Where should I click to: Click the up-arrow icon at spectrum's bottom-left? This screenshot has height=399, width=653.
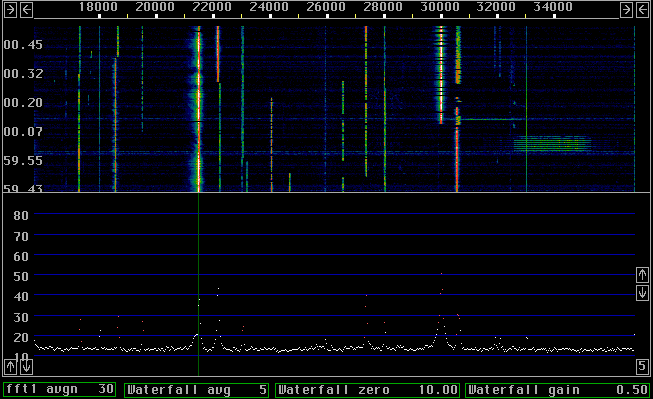click(x=10, y=367)
